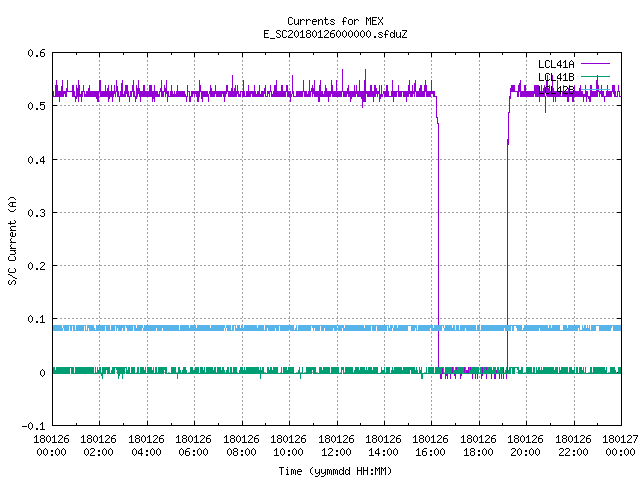Click the y-axis tick value -0.1
This screenshot has height=480, width=640.
(33, 426)
